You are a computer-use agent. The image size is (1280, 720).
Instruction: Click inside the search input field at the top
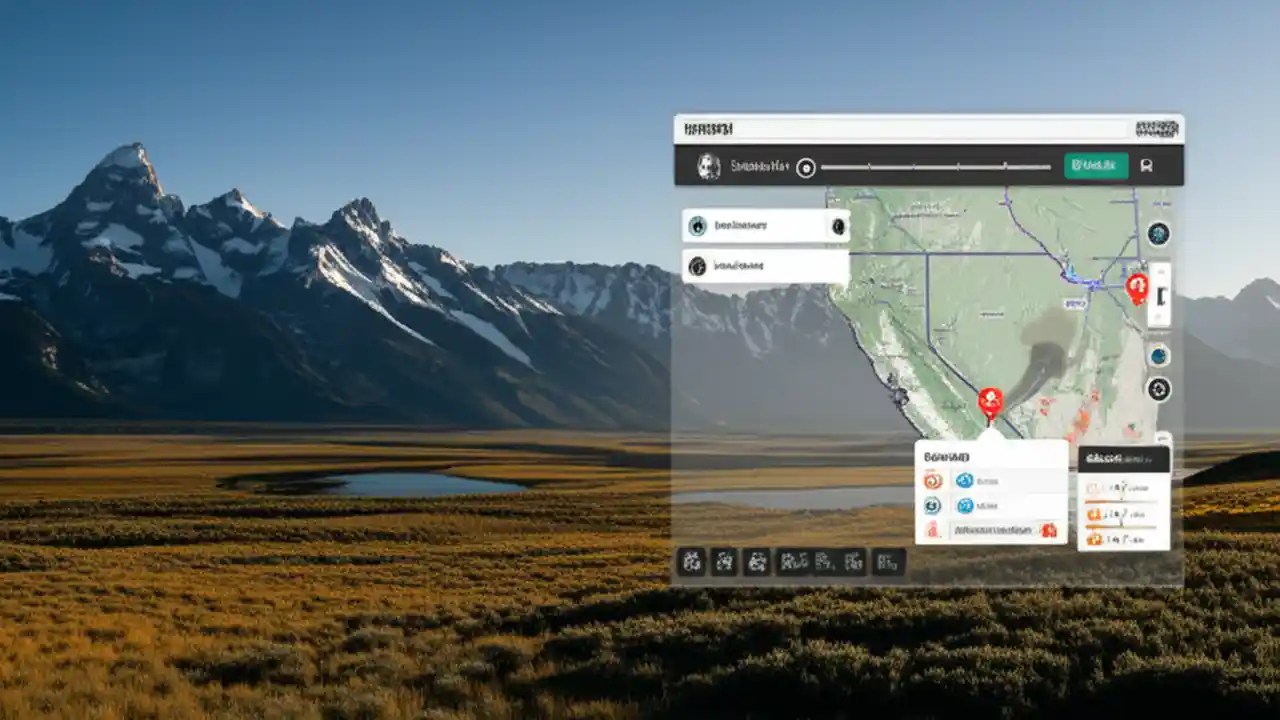coord(900,127)
